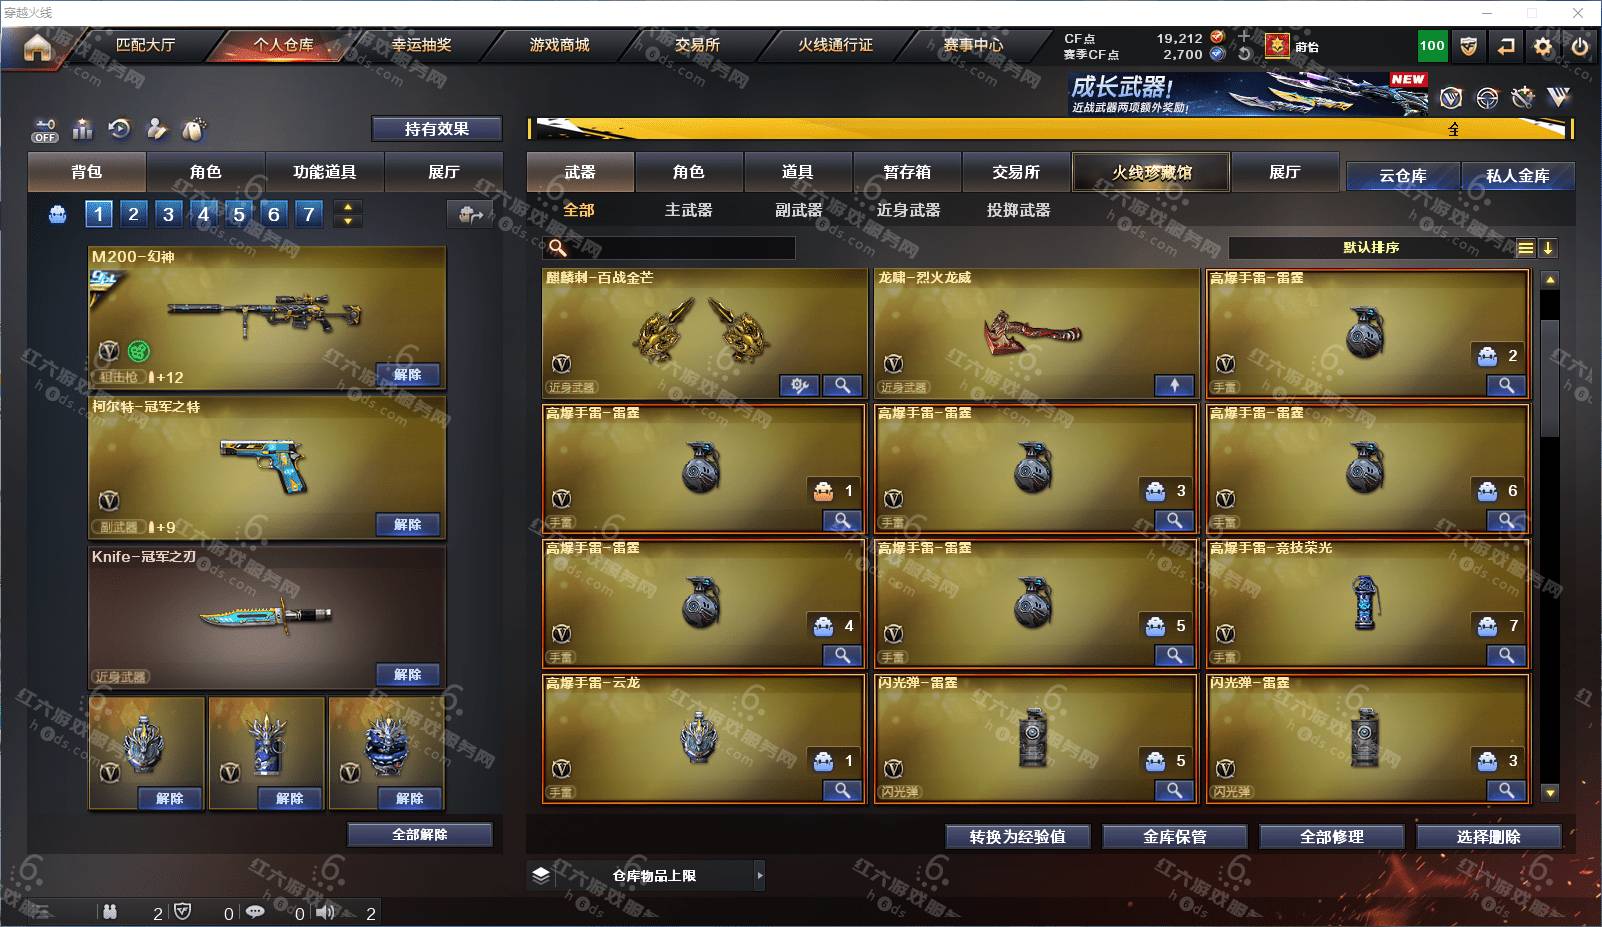Viewport: 1602px width, 927px height.
Task: Select the 高爆手雷-竞技荣光 item thumbnail
Action: click(1365, 602)
